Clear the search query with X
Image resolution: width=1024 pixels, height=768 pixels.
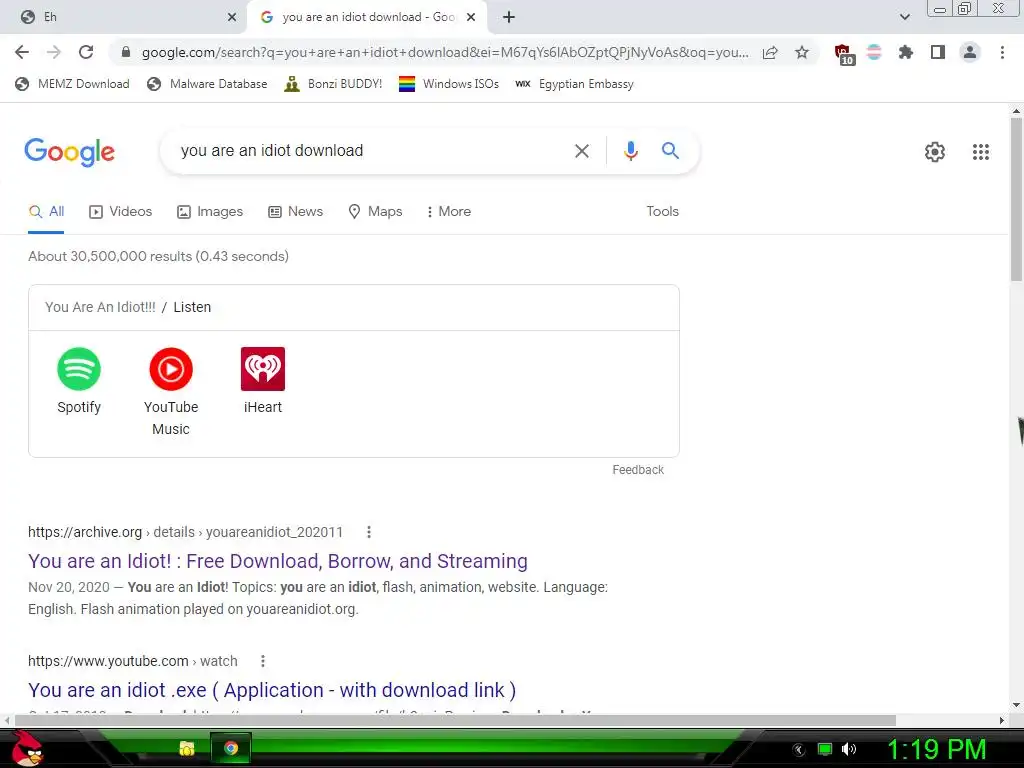click(x=581, y=151)
